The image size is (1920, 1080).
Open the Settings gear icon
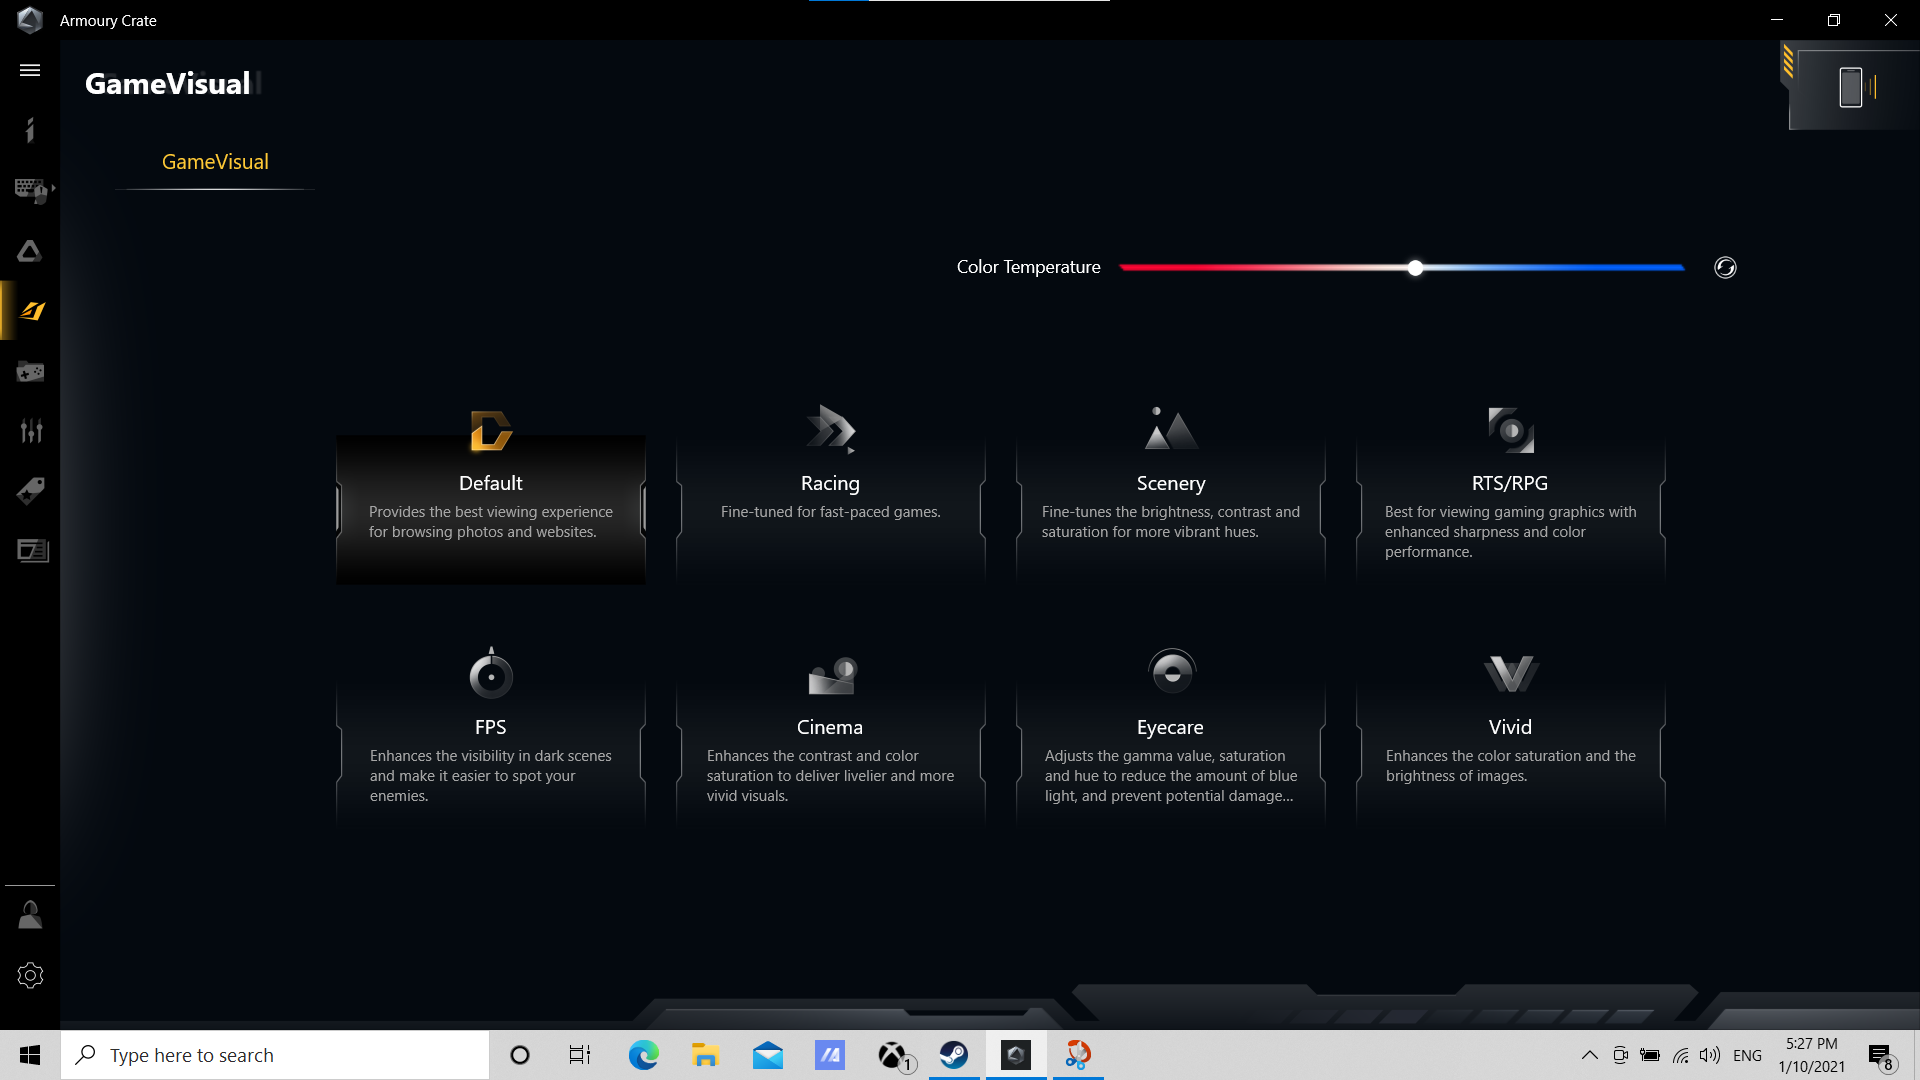pos(30,975)
